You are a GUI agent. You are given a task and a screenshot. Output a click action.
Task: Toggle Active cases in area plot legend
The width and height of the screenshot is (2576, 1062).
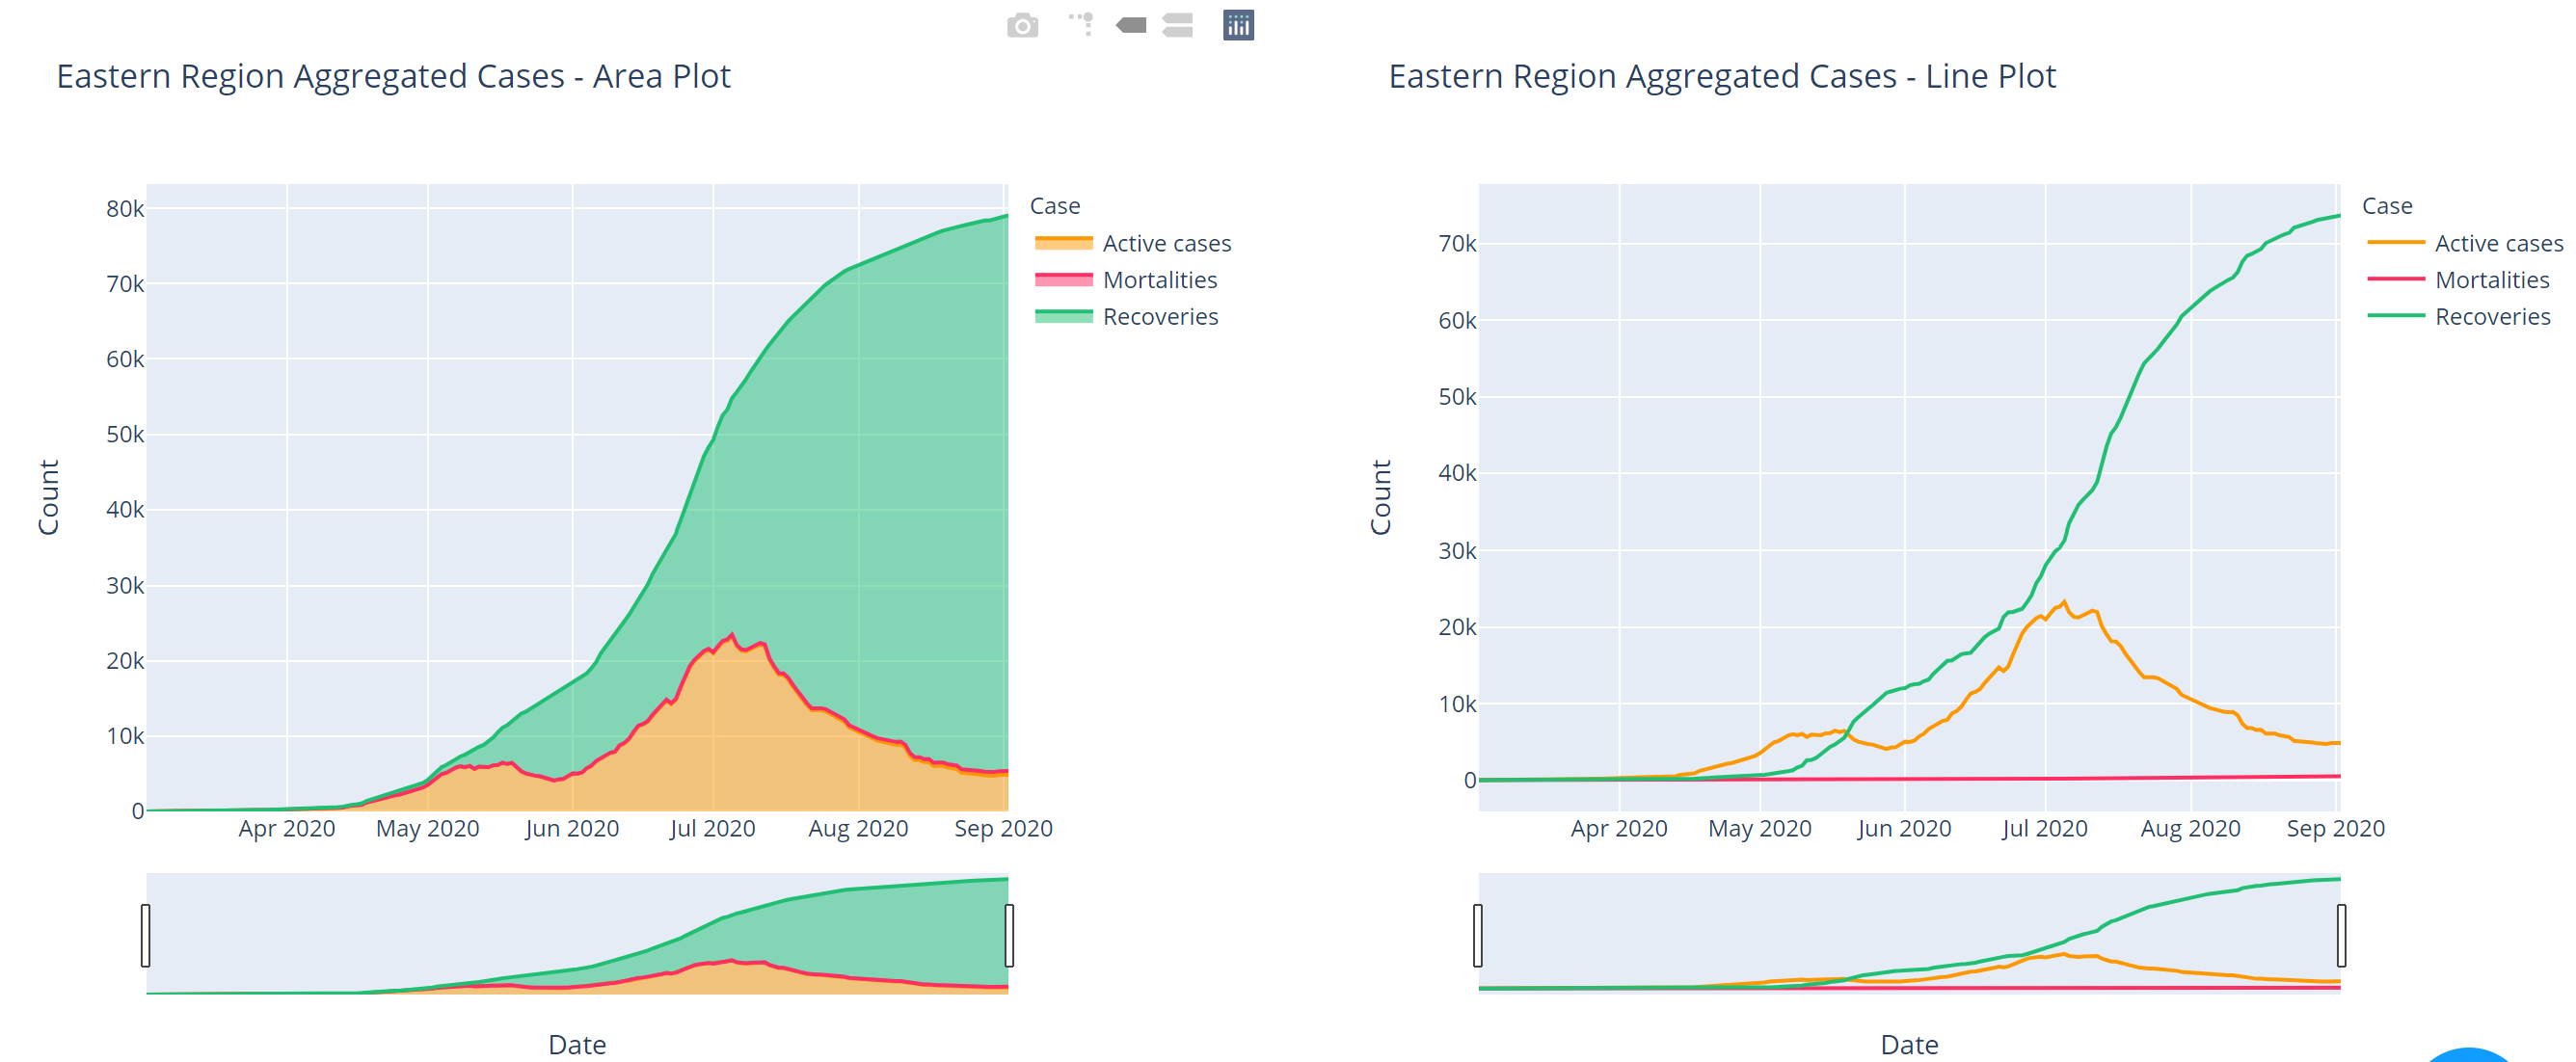pyautogui.click(x=1166, y=243)
